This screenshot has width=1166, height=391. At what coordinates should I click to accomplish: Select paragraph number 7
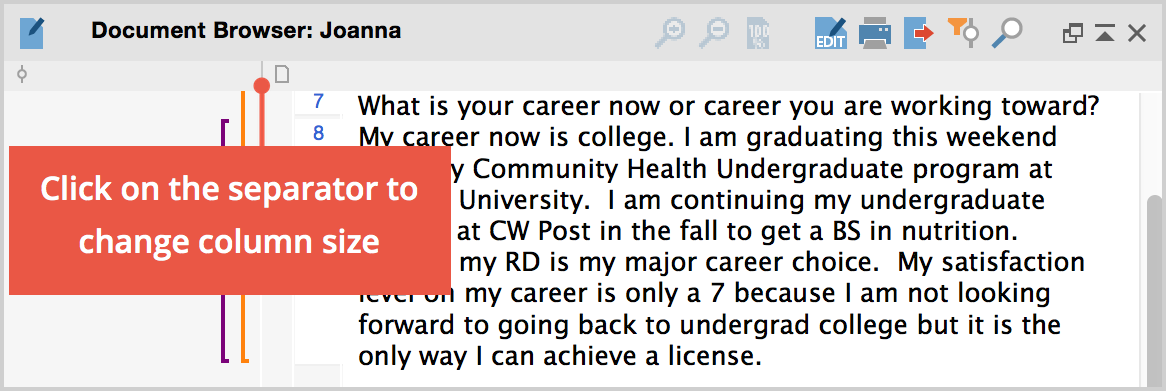[318, 101]
